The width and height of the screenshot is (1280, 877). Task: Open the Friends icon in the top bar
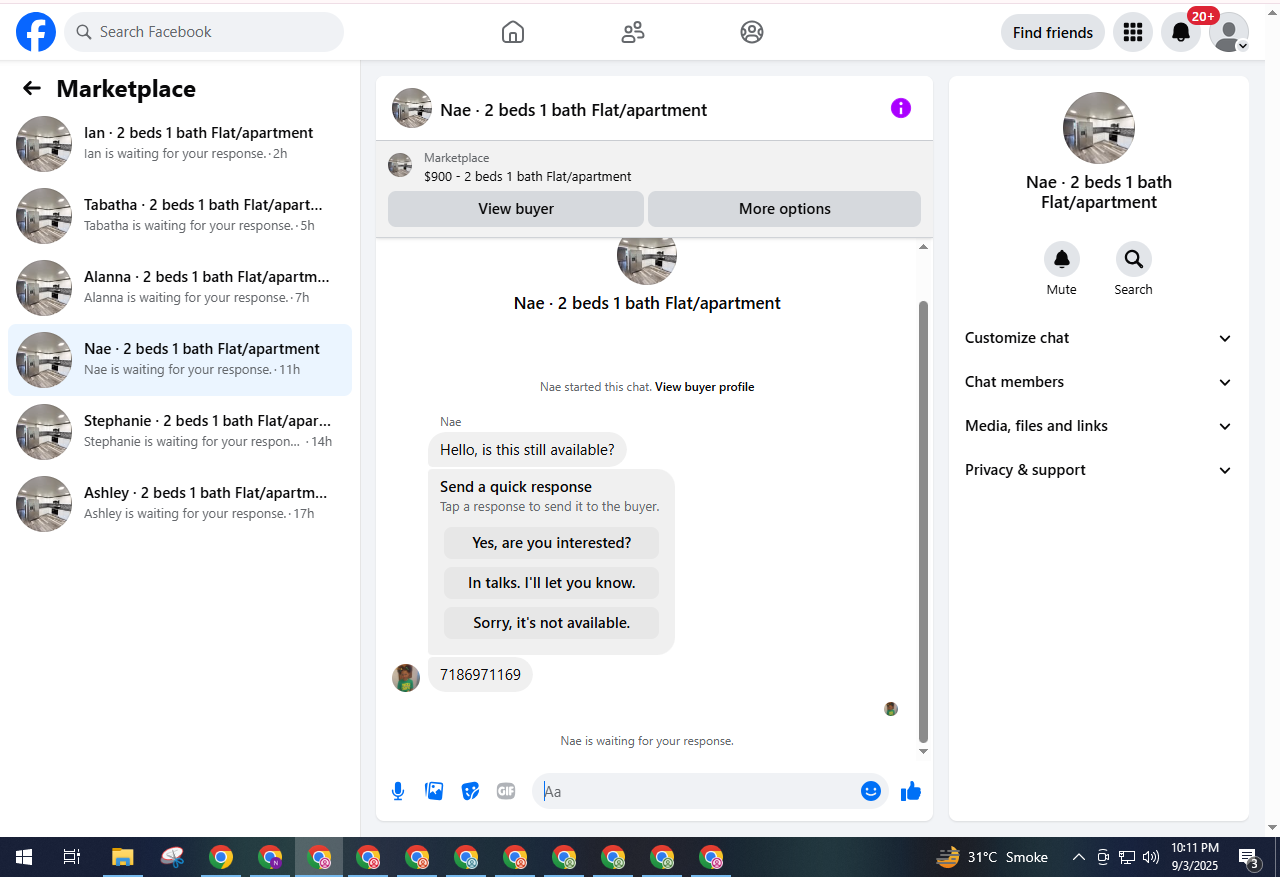pos(633,32)
